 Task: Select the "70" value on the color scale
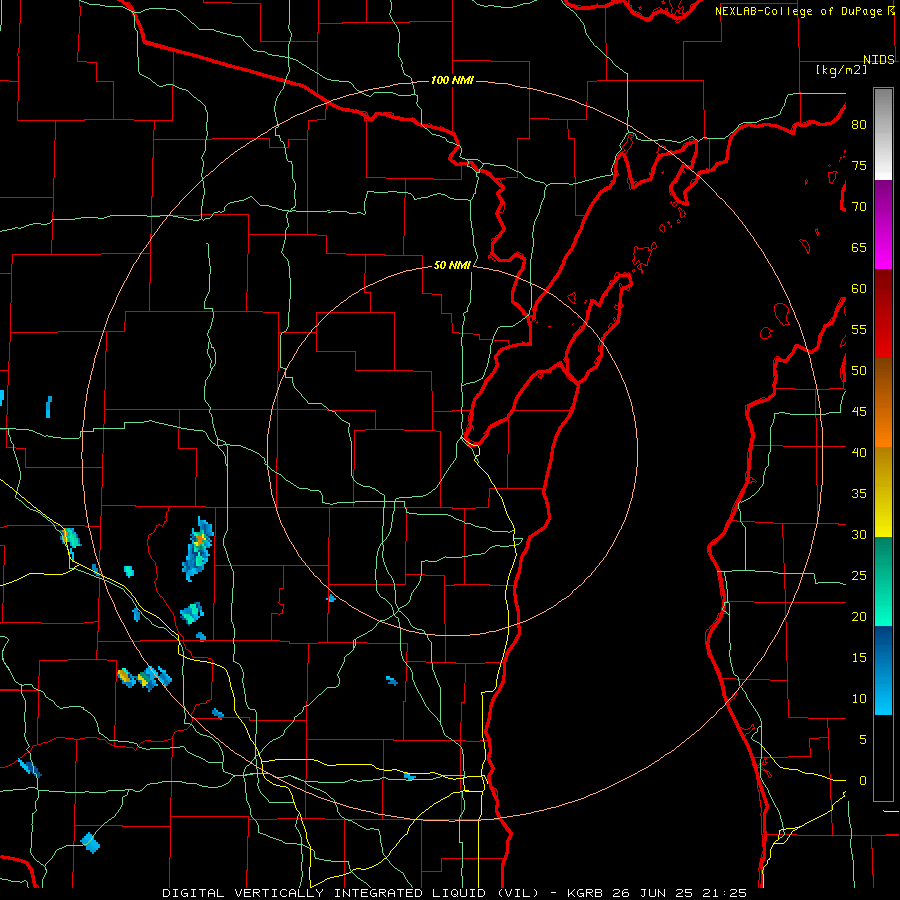[859, 207]
